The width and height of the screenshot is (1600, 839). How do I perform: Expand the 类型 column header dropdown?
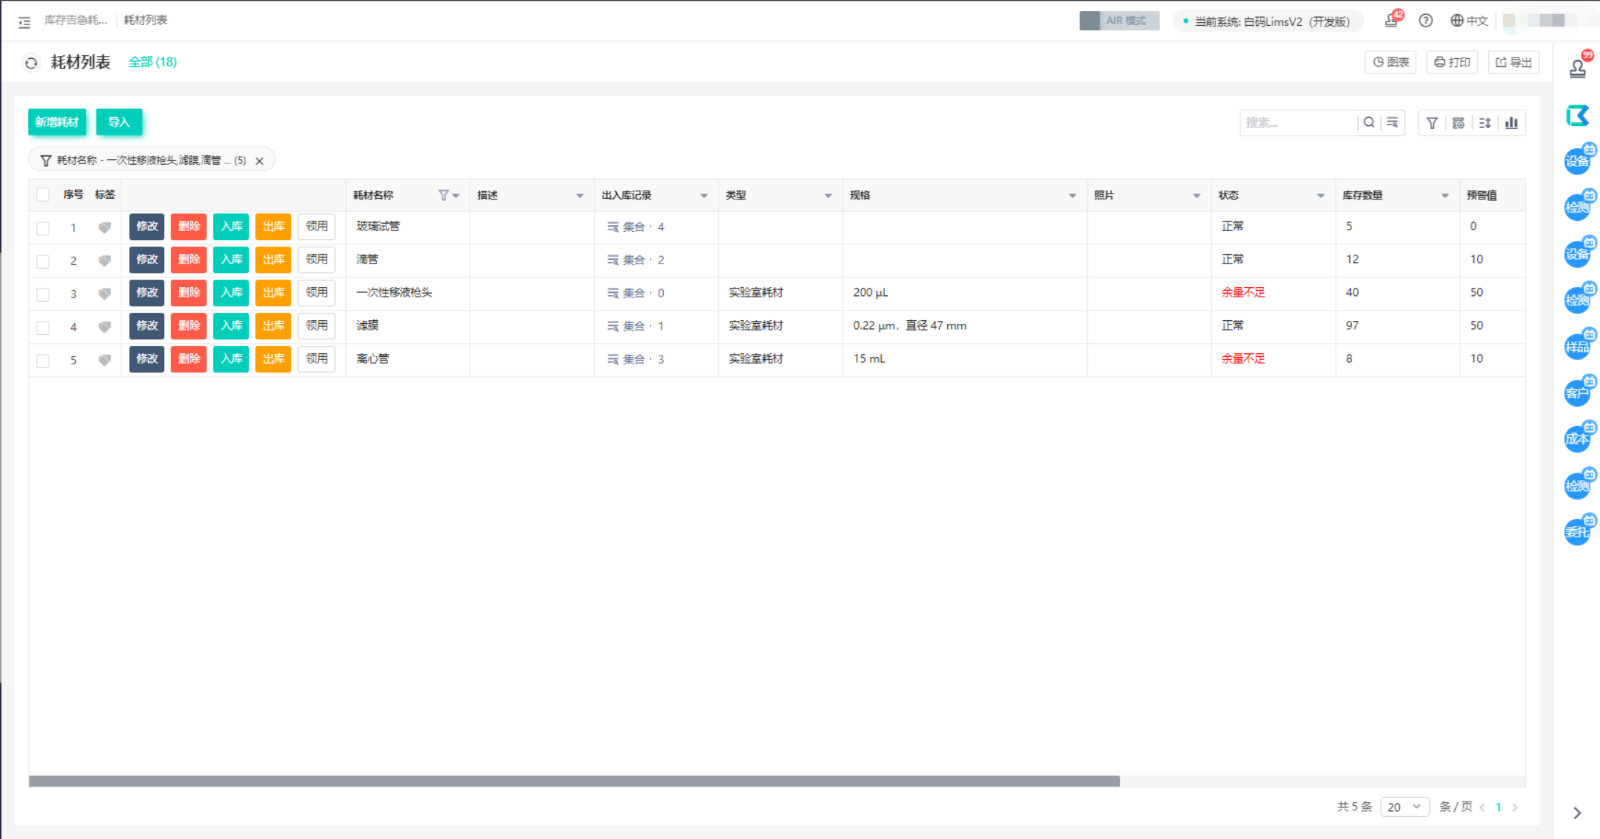coord(828,196)
